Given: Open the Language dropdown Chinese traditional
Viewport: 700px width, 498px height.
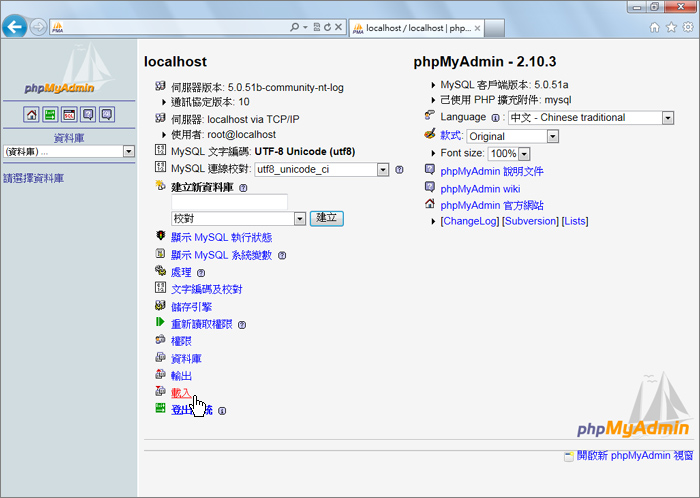Looking at the screenshot, I should click(591, 118).
